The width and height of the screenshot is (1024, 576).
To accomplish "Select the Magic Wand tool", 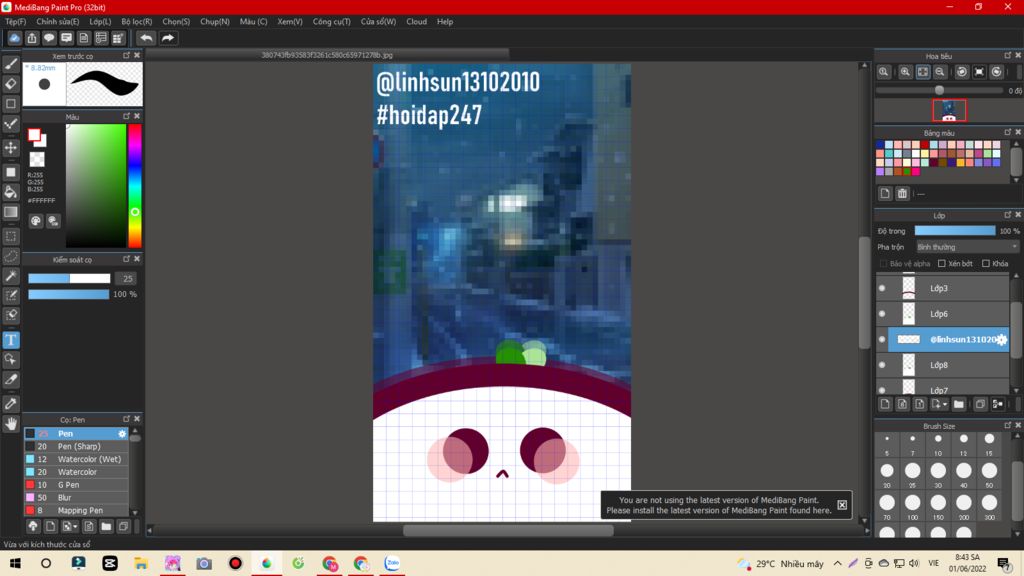I will click(x=11, y=276).
